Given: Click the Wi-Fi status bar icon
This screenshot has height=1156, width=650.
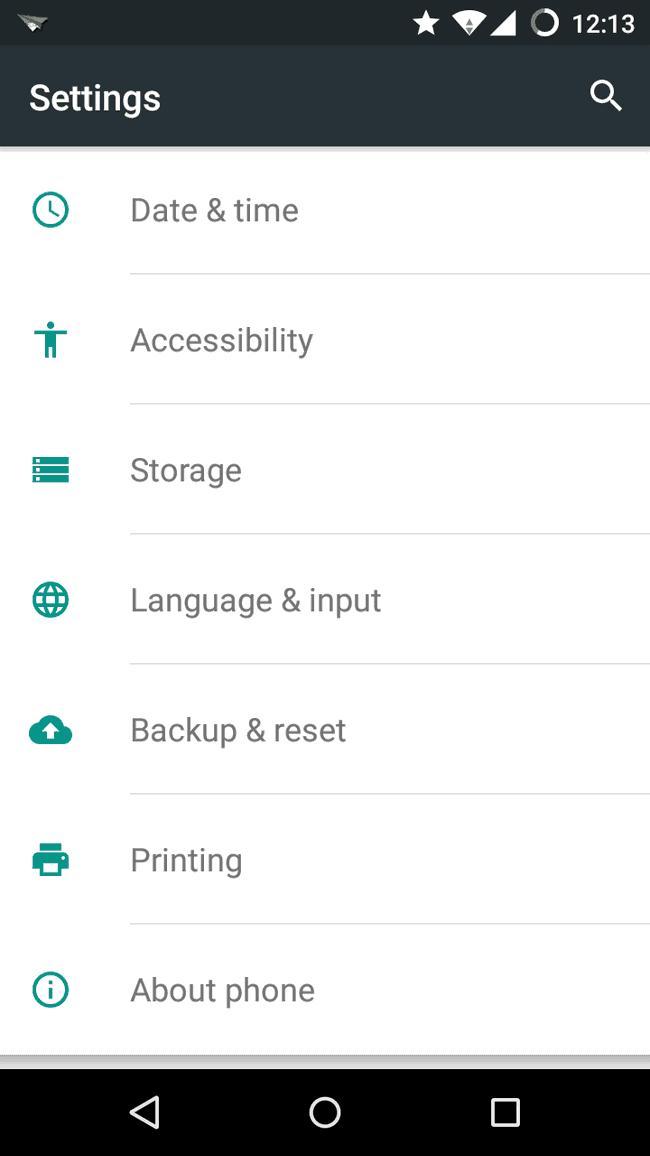Looking at the screenshot, I should (x=468, y=22).
